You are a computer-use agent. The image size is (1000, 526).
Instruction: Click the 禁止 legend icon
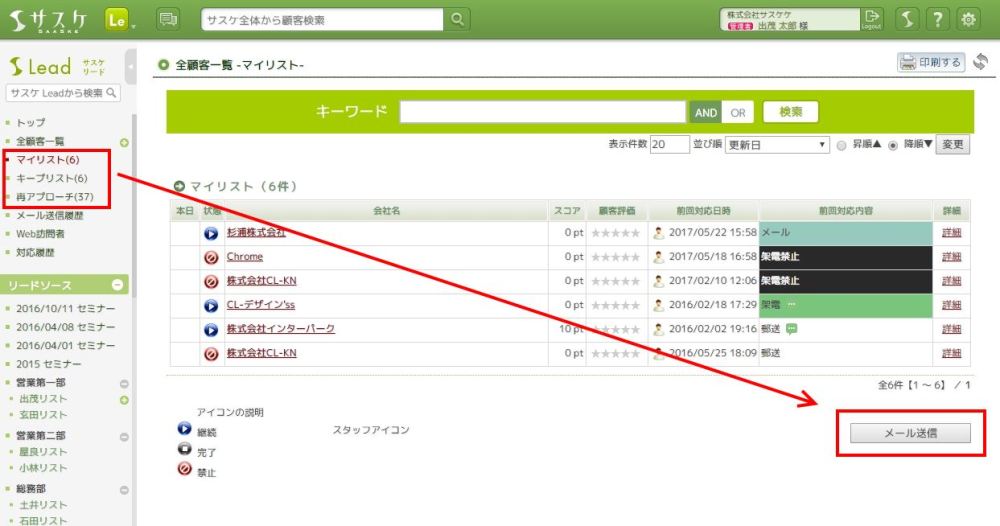(184, 469)
